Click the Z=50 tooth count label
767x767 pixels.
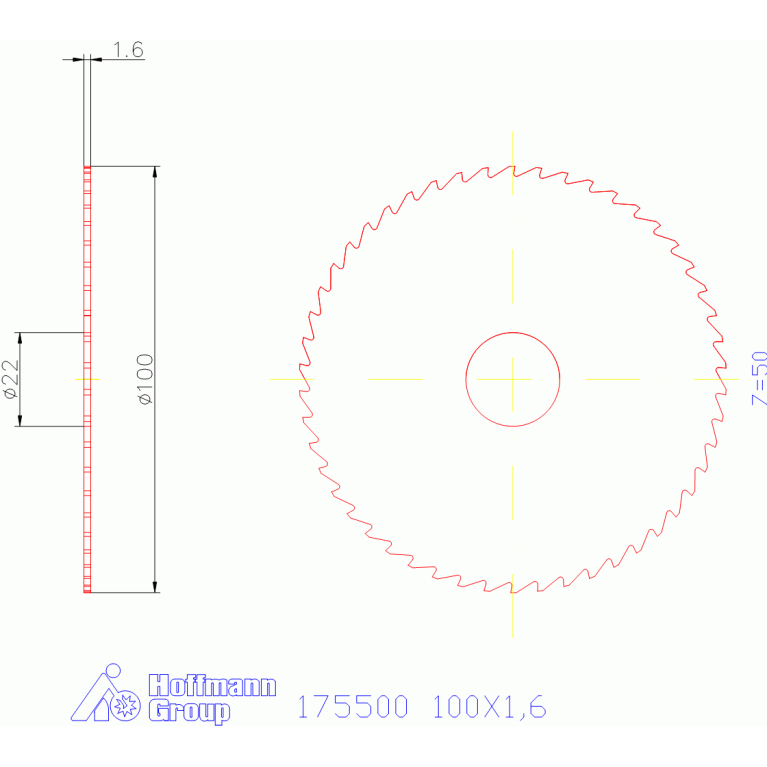pyautogui.click(x=759, y=378)
